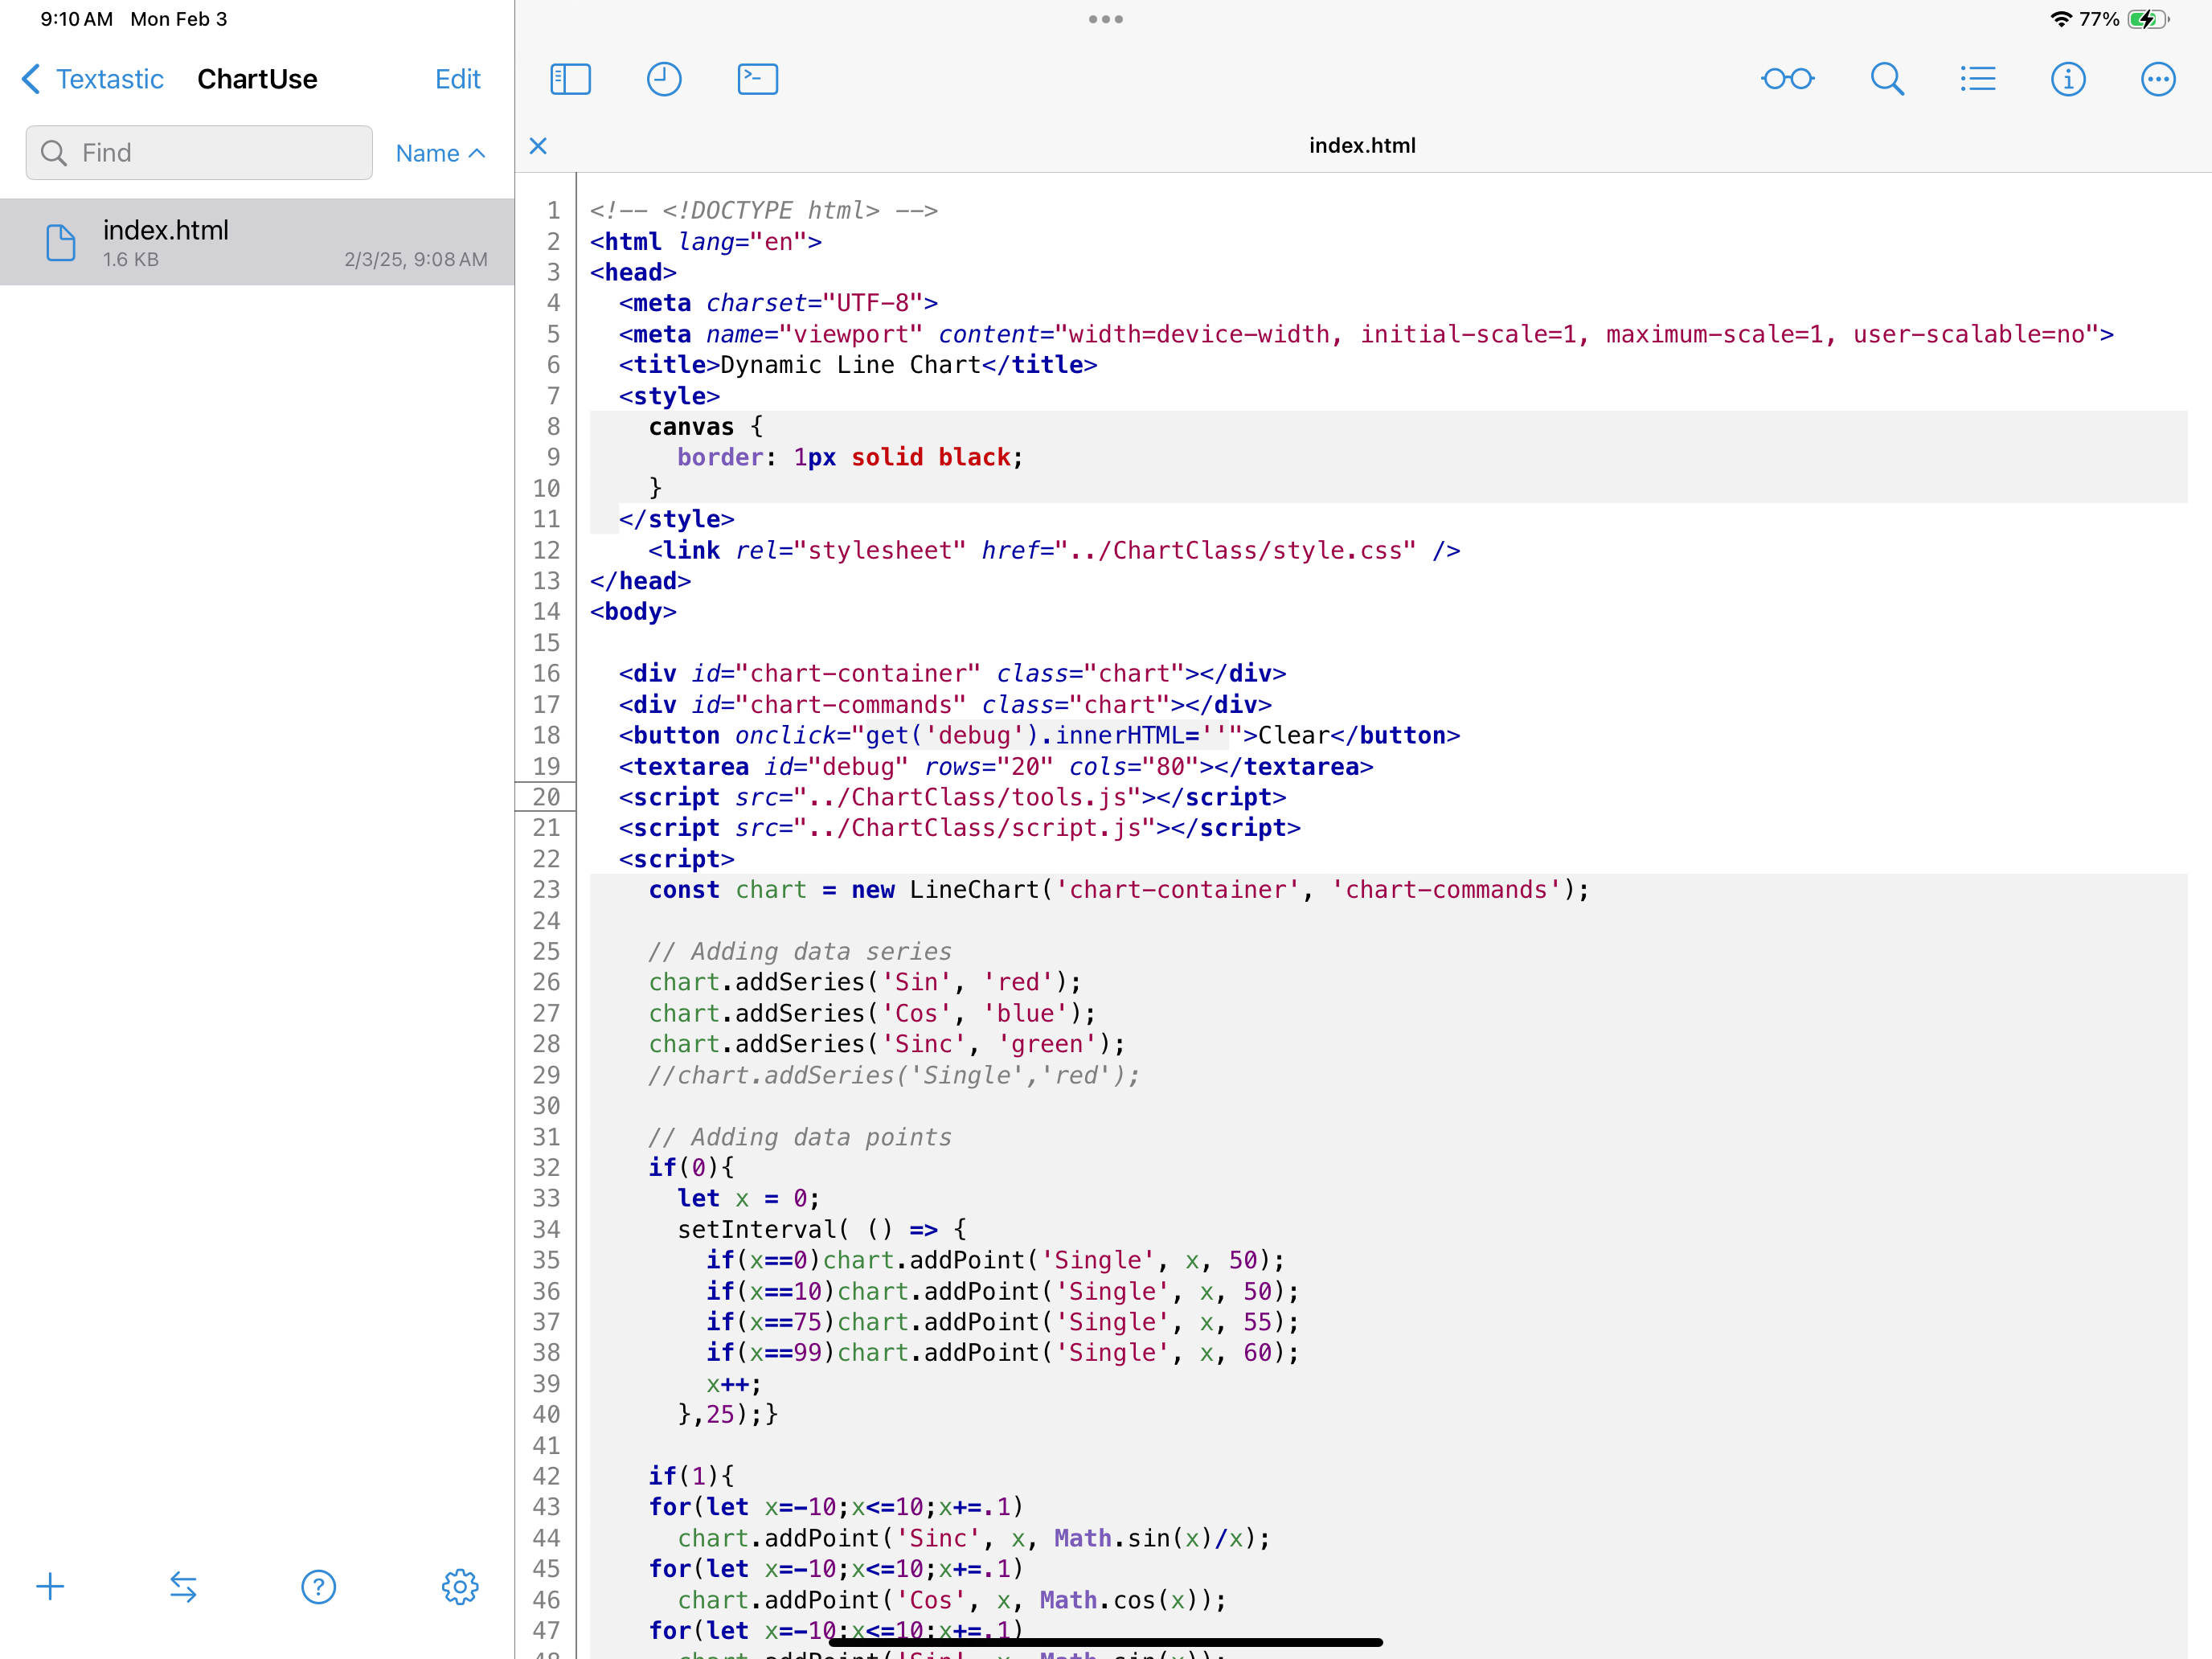Click the ChartClass/tools.js script line
Screen dimensions: 2212x1659
[952, 797]
